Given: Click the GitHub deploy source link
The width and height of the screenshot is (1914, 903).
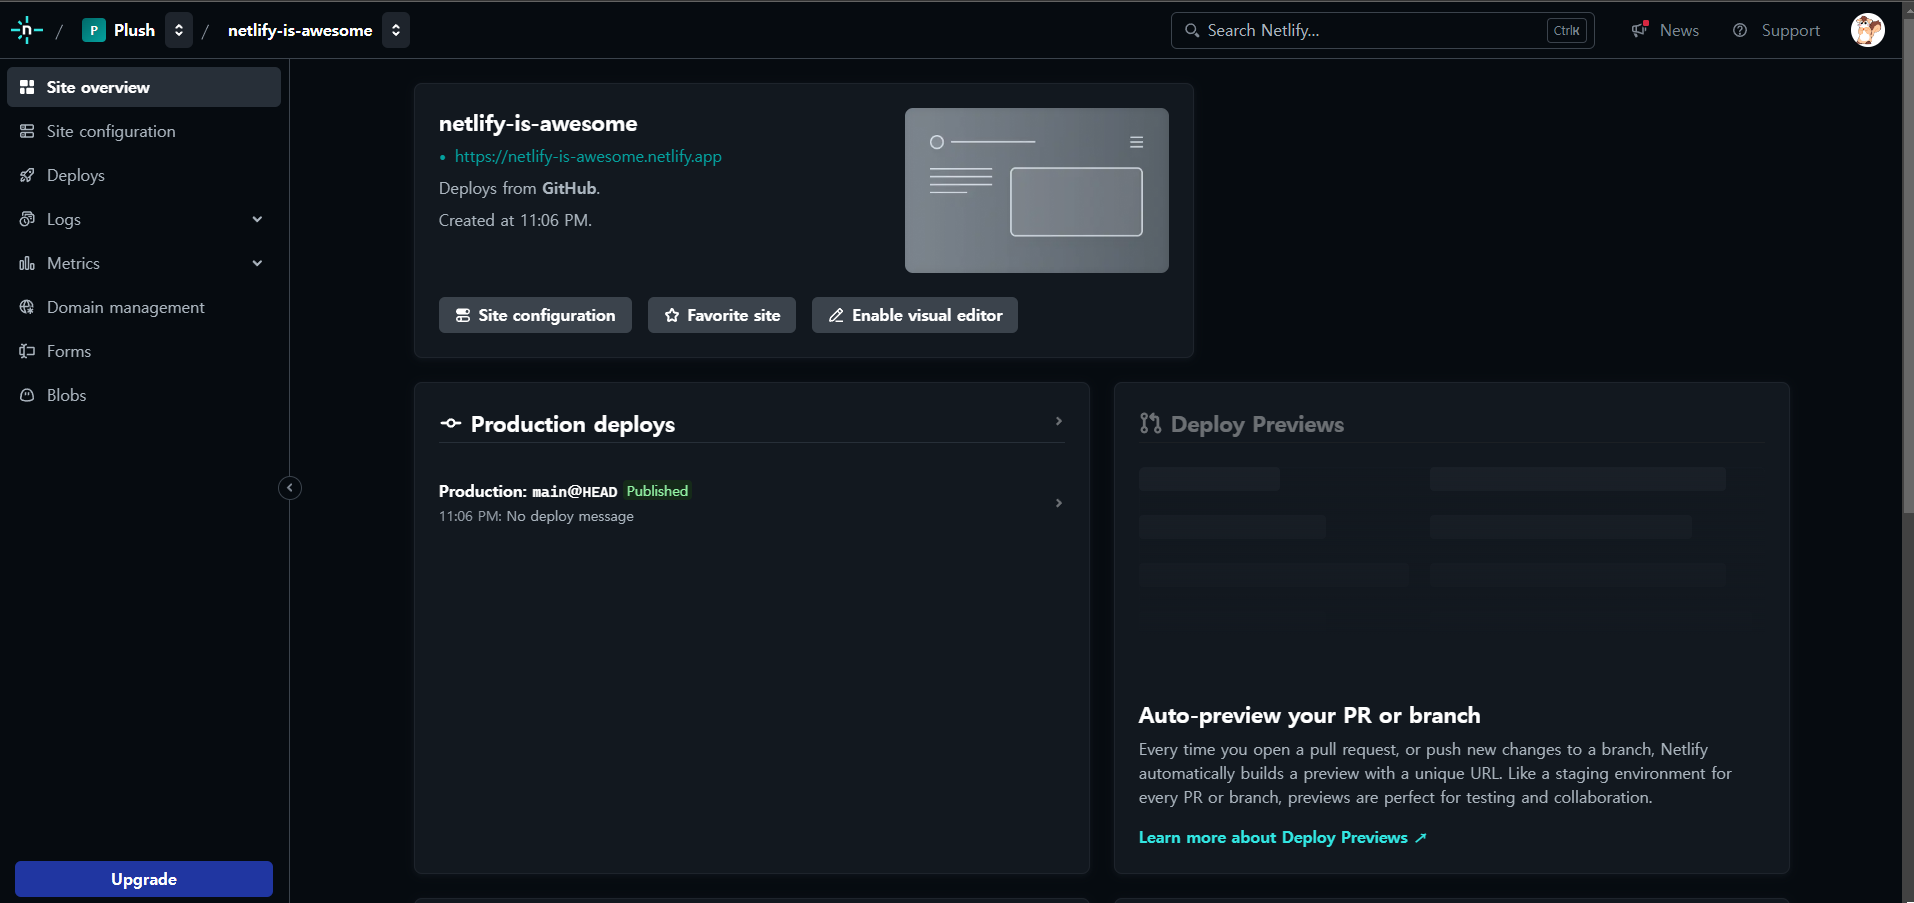Looking at the screenshot, I should tap(569, 188).
